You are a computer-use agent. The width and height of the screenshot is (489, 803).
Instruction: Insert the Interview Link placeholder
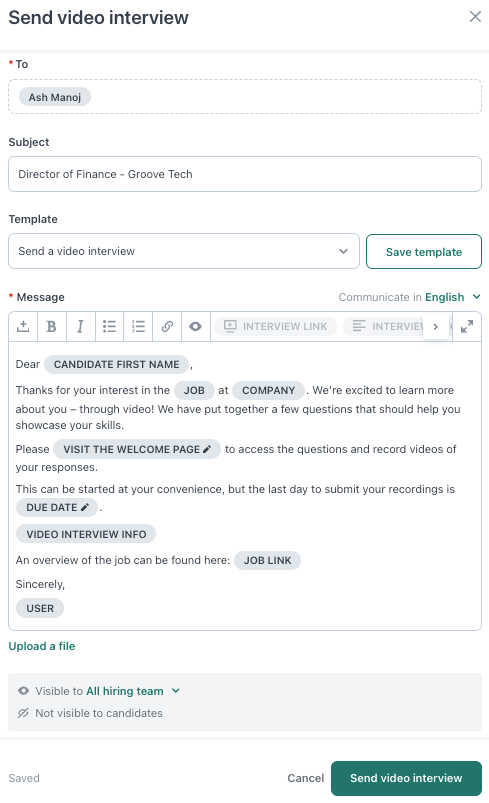coord(275,326)
